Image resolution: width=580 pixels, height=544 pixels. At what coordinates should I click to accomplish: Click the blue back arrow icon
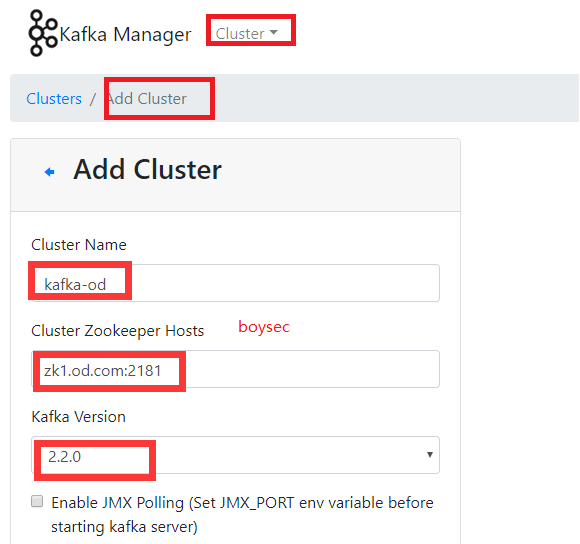[x=50, y=172]
